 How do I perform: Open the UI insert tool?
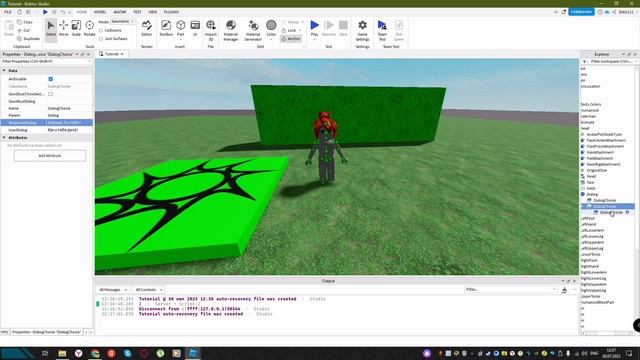point(195,29)
